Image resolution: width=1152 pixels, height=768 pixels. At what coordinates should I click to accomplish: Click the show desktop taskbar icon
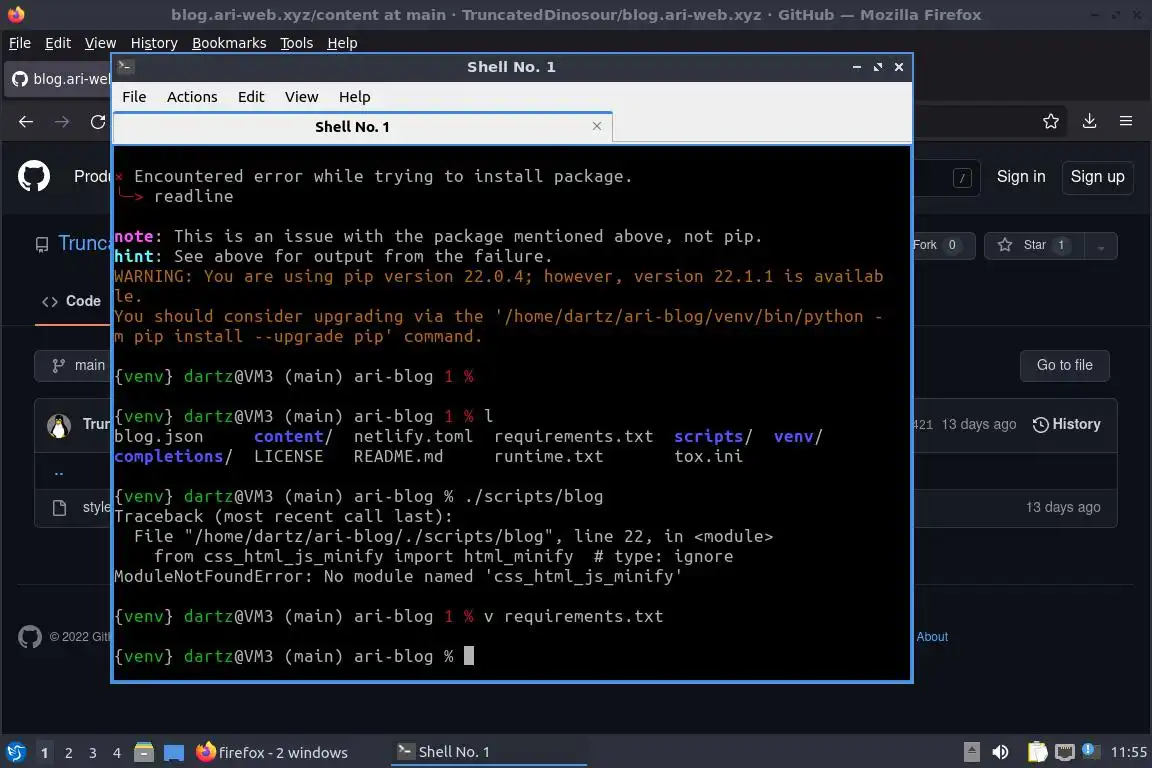[x=173, y=752]
